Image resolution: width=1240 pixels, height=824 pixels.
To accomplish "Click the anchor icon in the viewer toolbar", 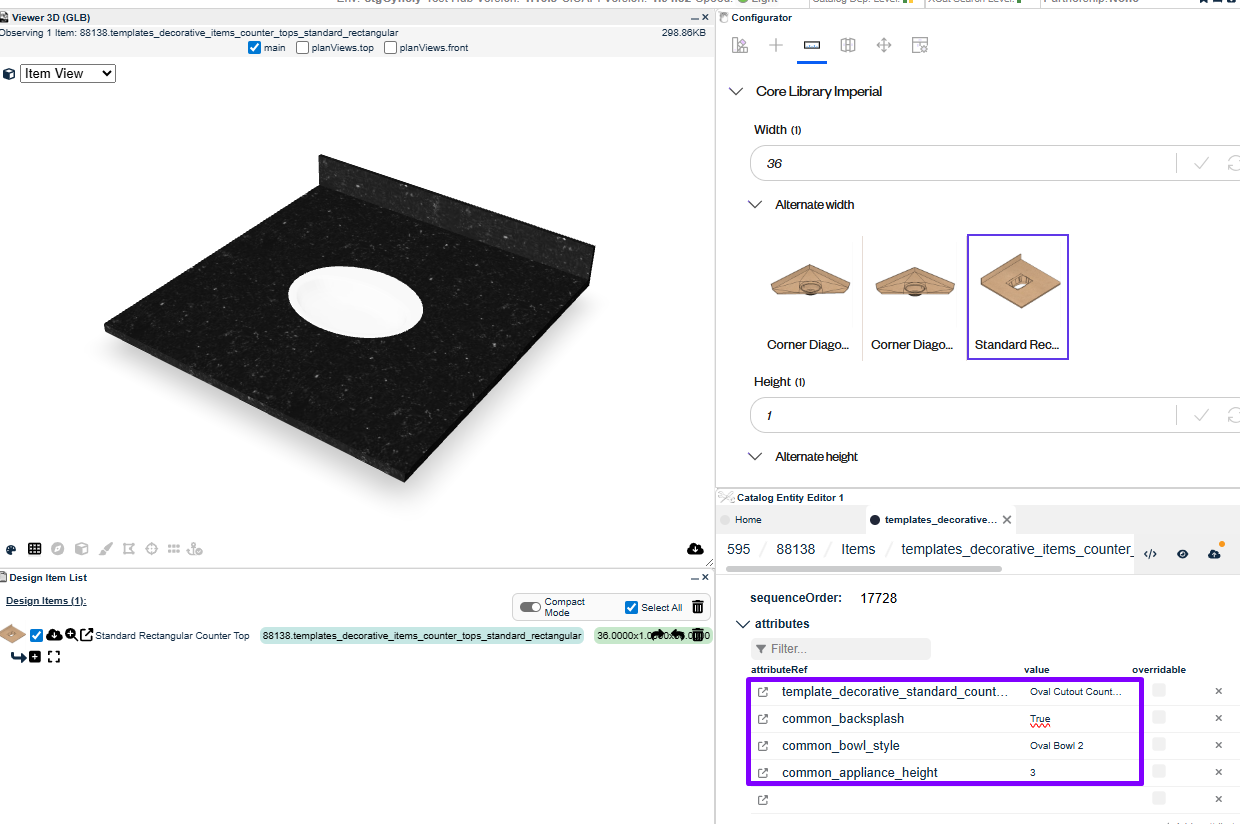I will 196,549.
